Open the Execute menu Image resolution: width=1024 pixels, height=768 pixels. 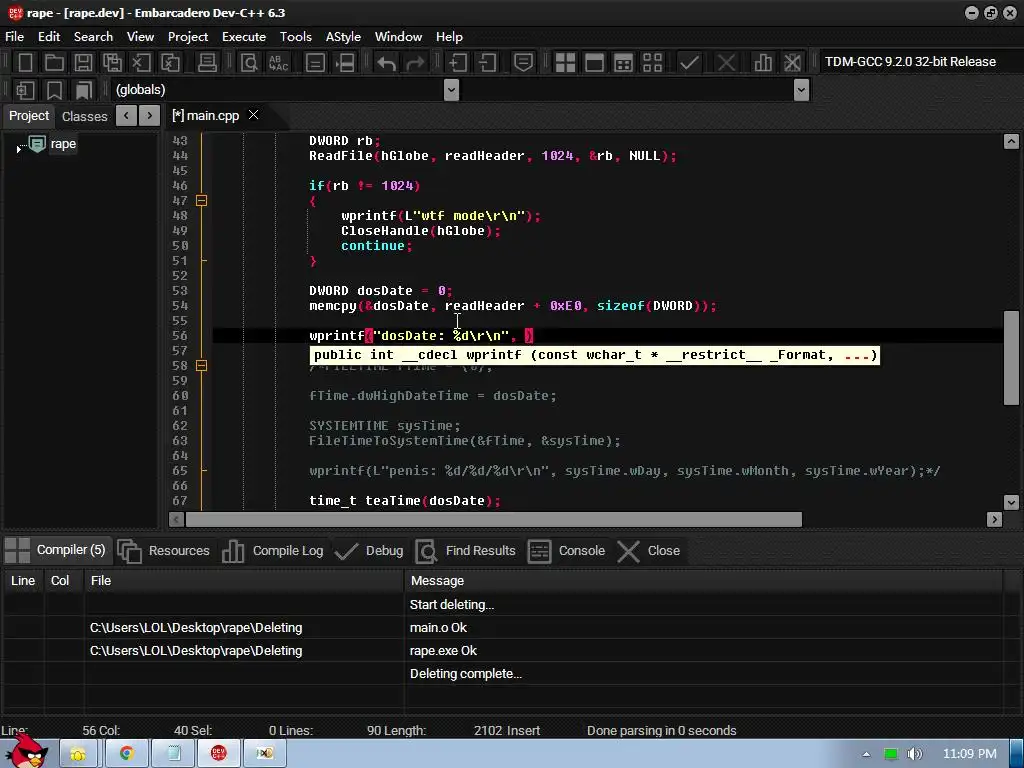(x=244, y=37)
